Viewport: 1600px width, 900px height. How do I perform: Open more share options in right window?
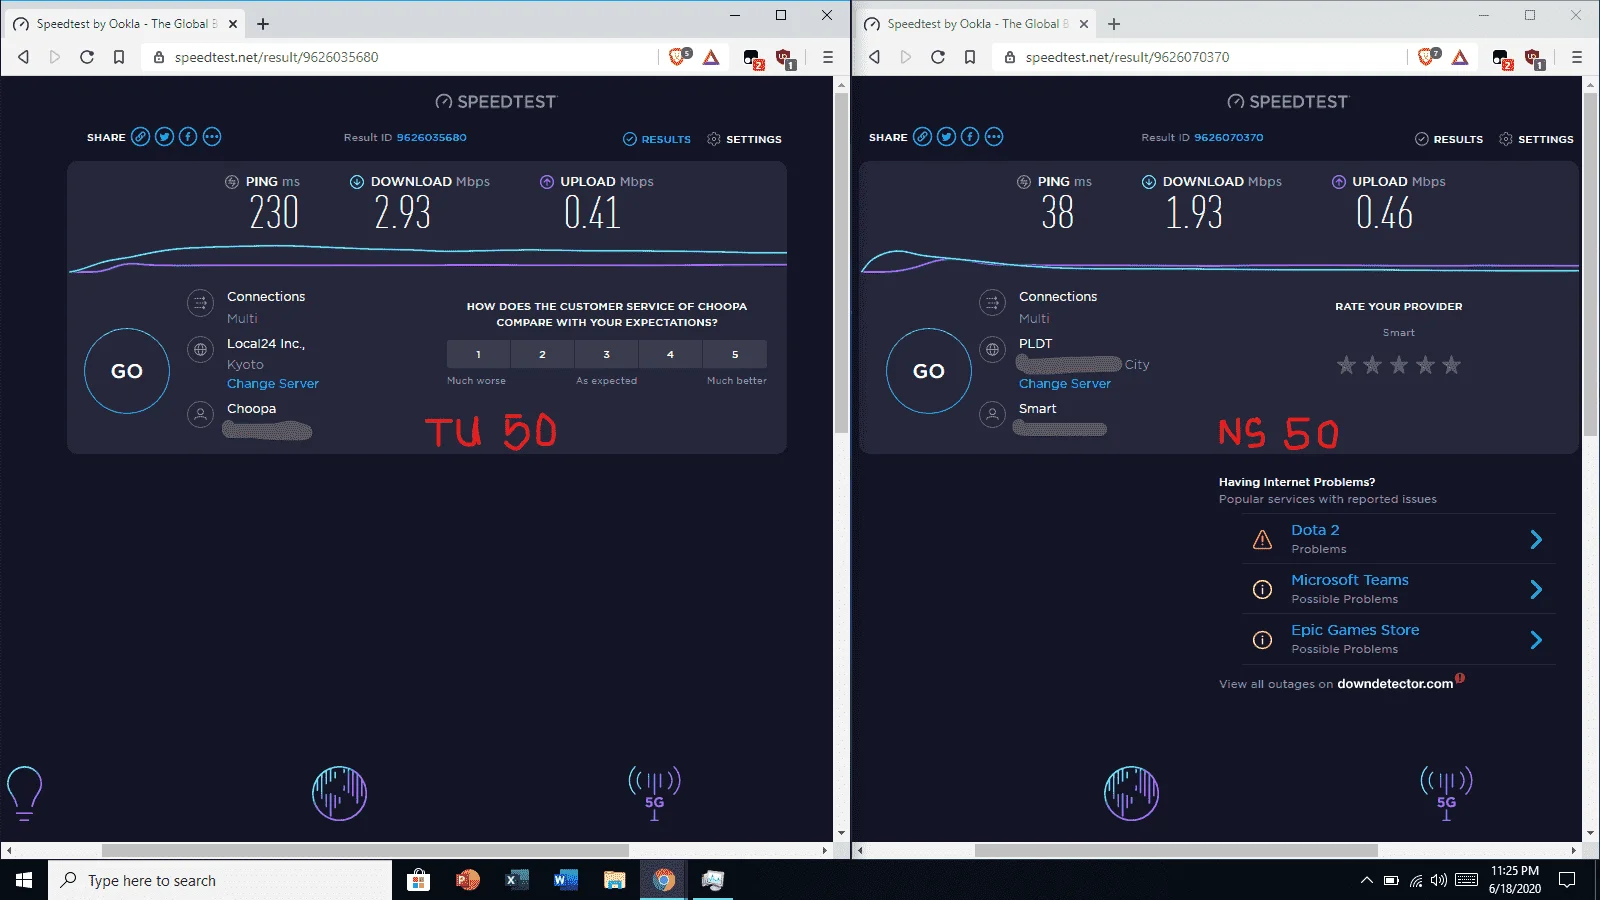(x=994, y=137)
